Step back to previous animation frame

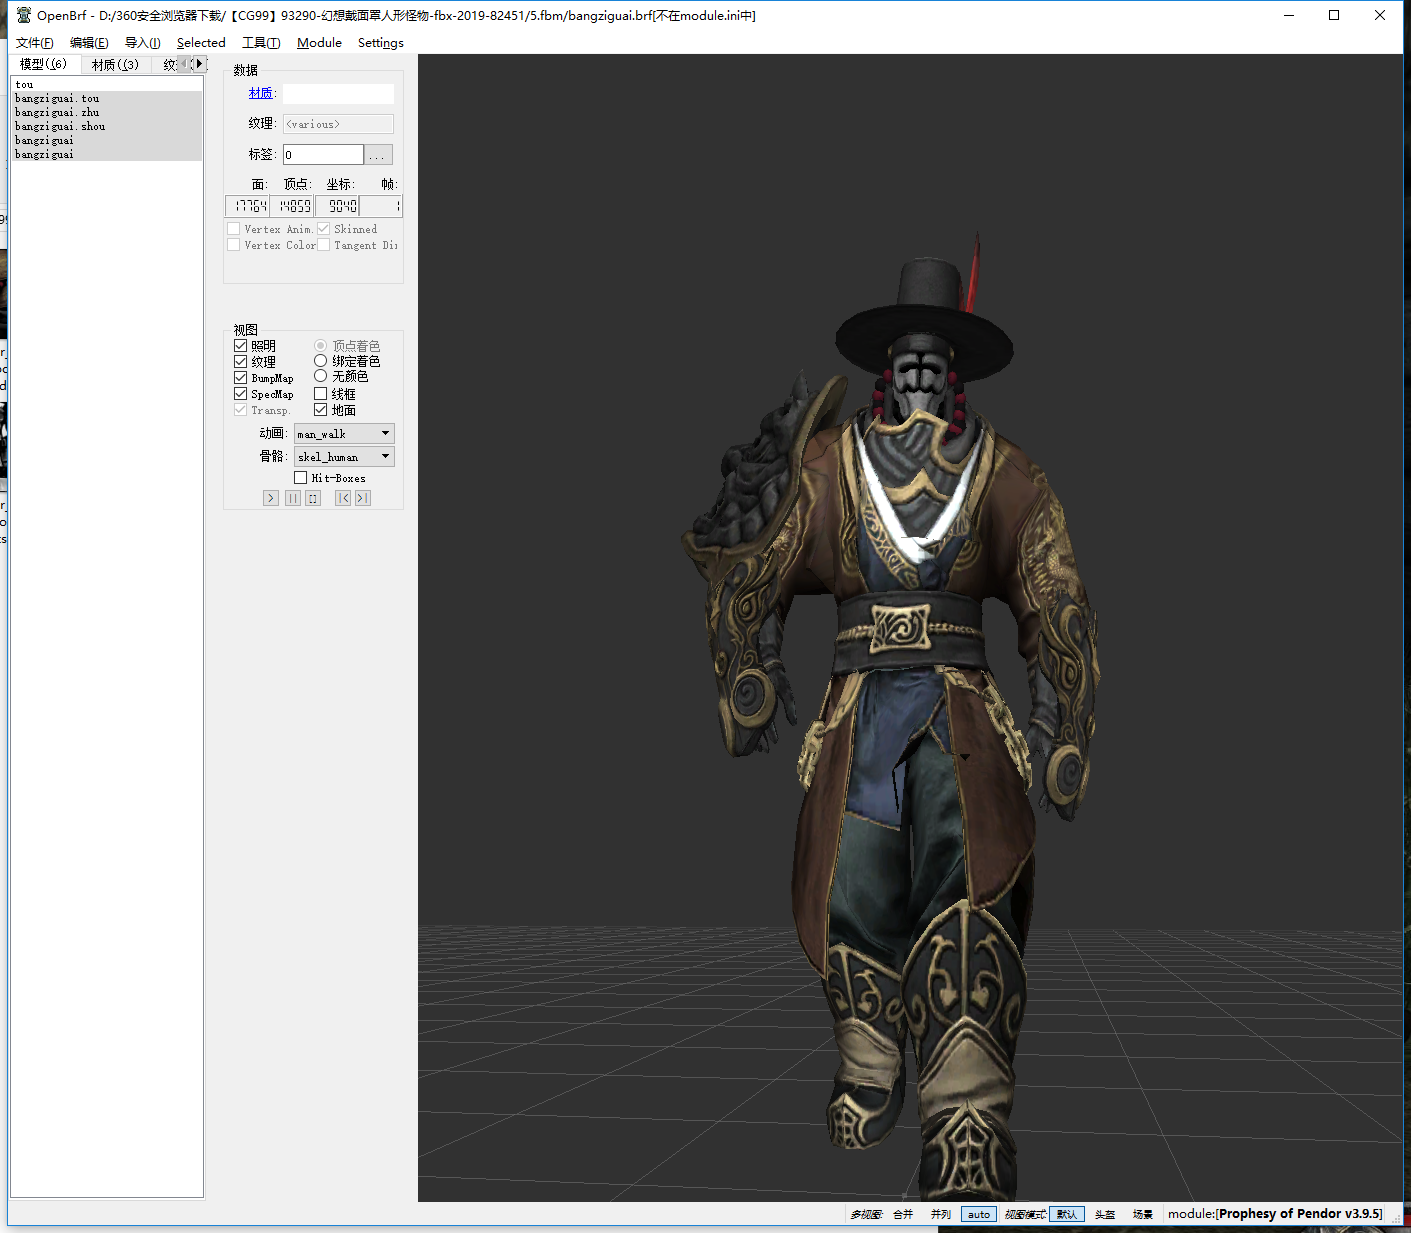[343, 498]
